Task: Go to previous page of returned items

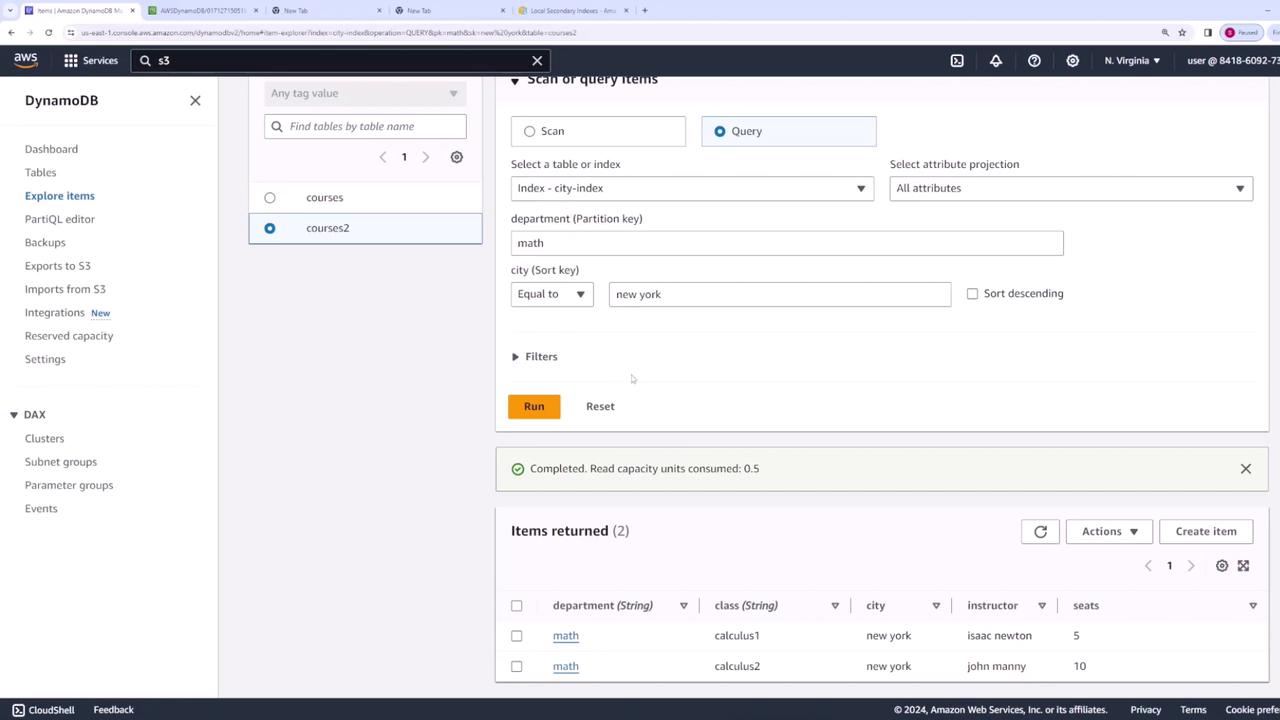Action: pyautogui.click(x=1148, y=566)
